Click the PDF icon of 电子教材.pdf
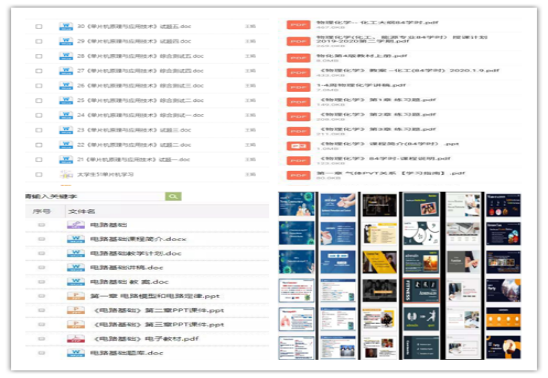 point(76,339)
